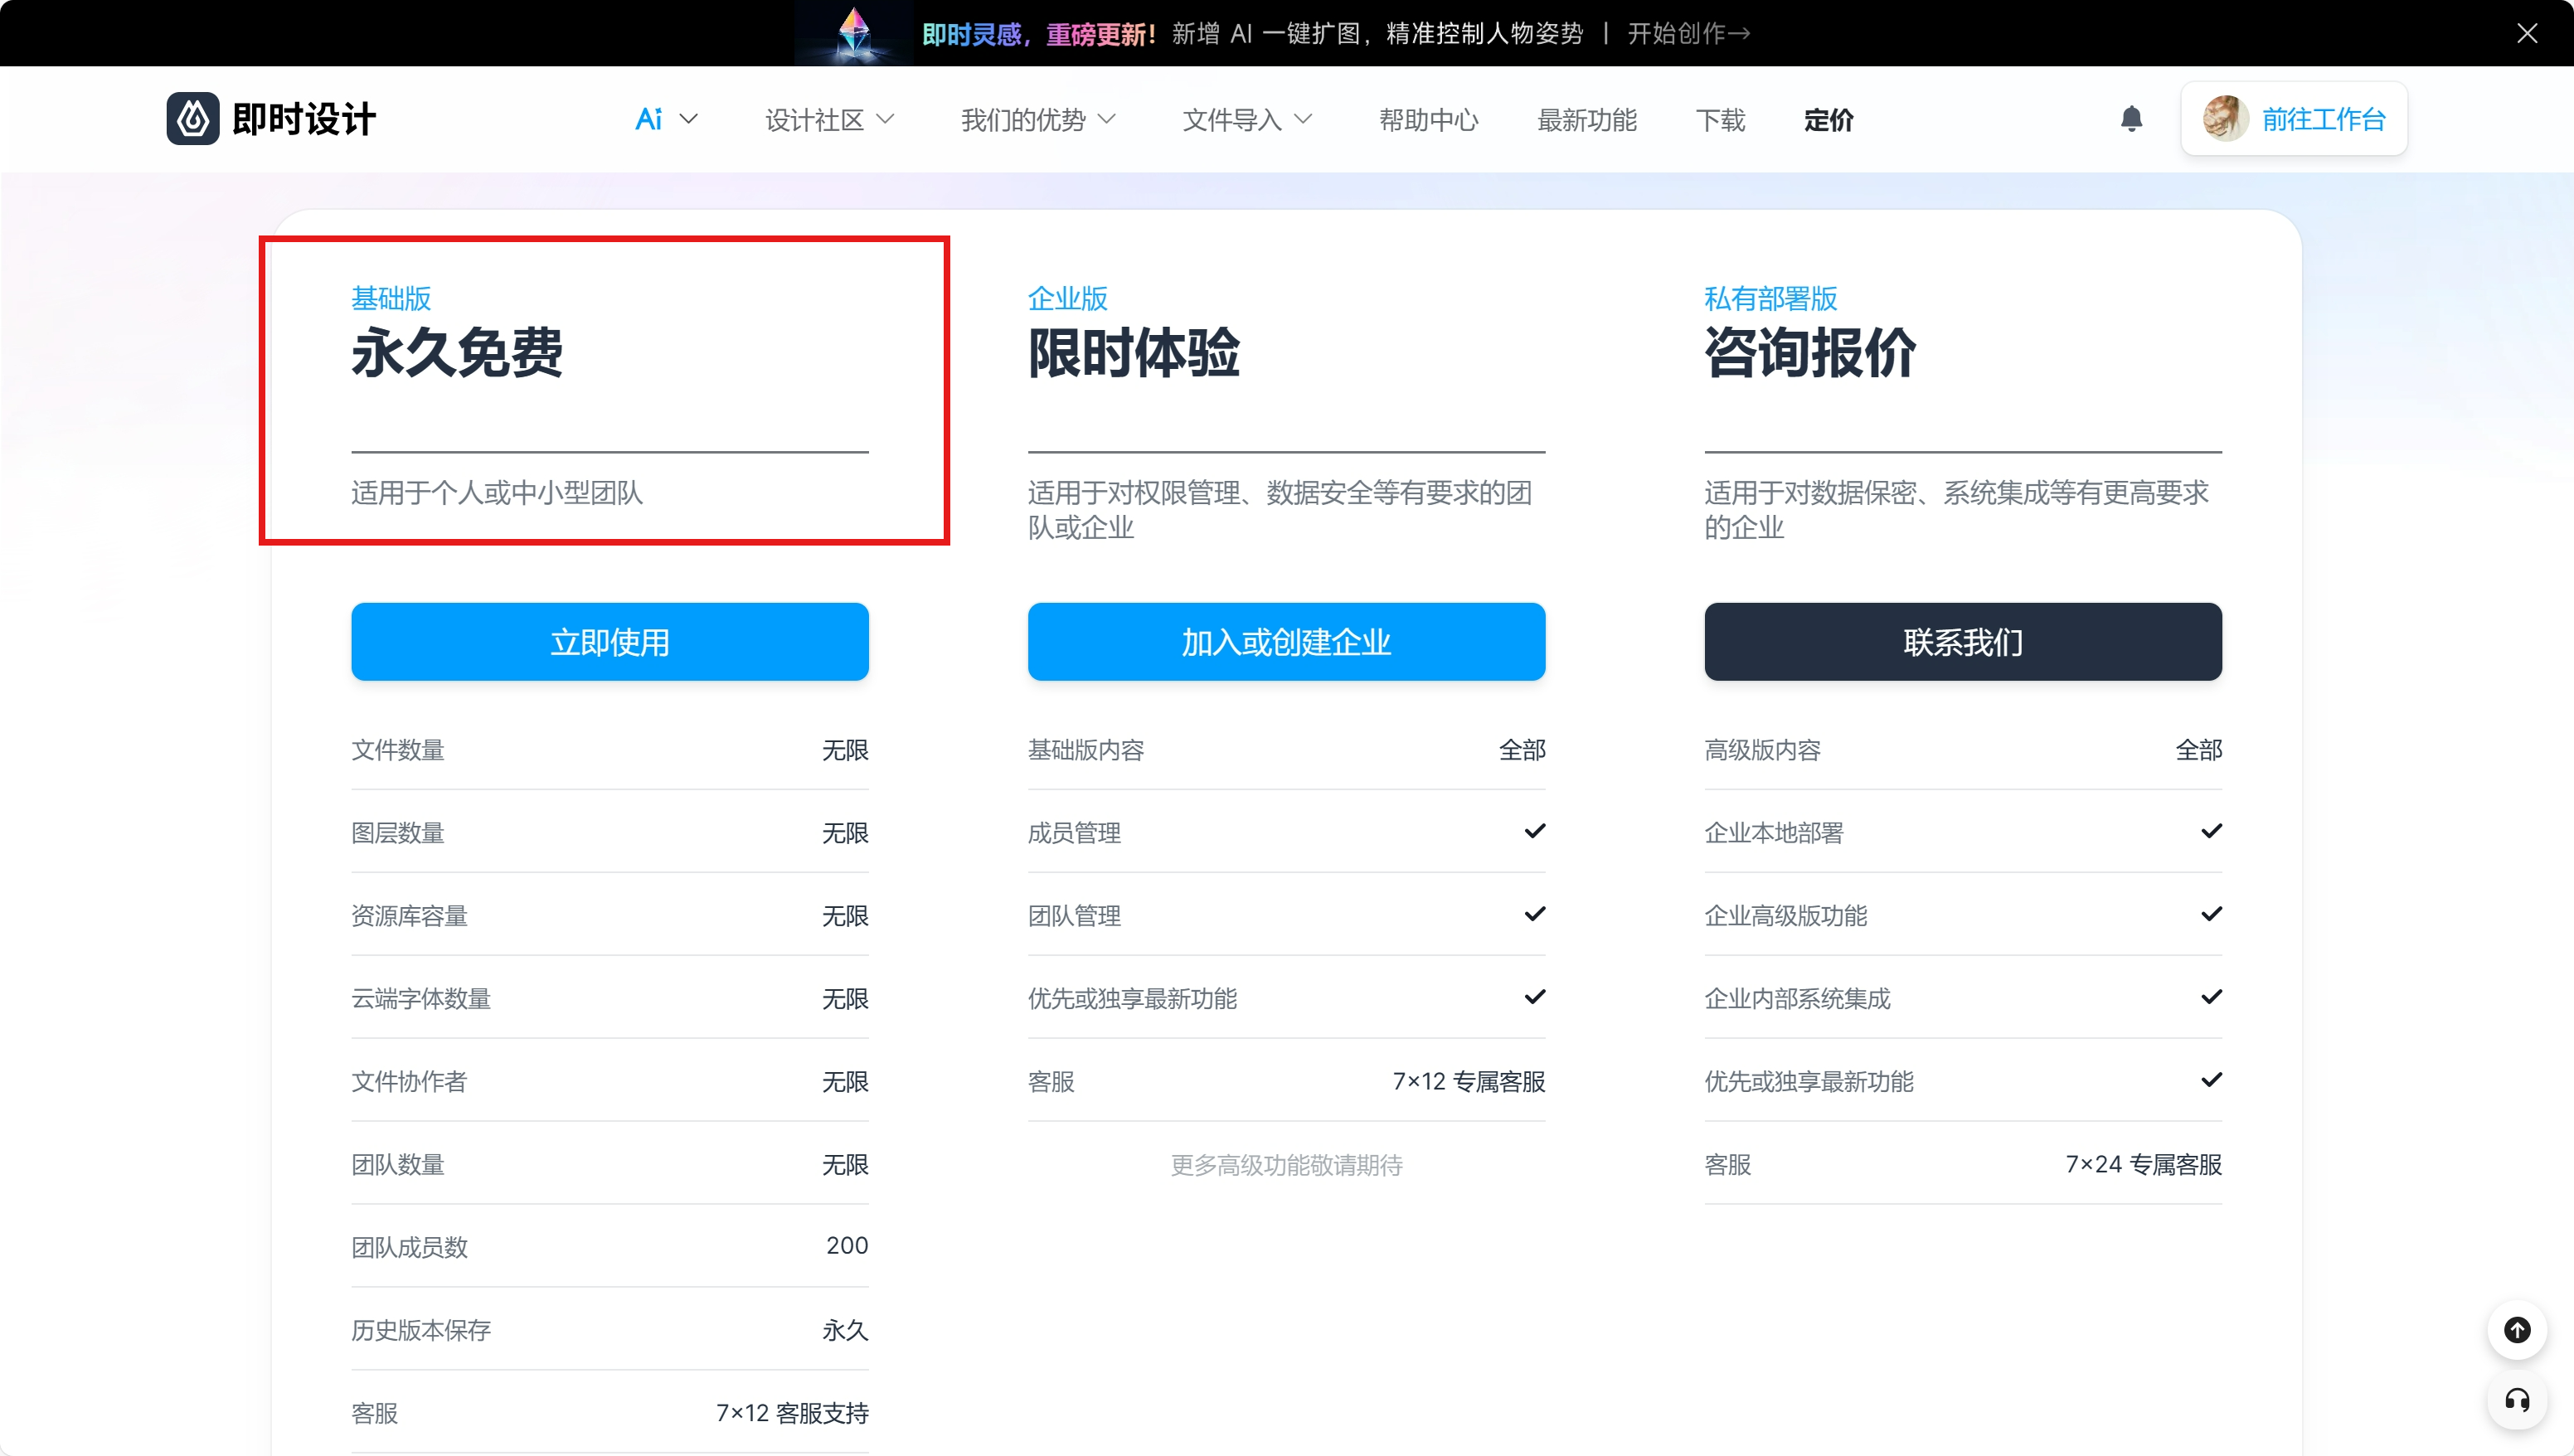Click the crystal banner graphic

click(x=853, y=33)
